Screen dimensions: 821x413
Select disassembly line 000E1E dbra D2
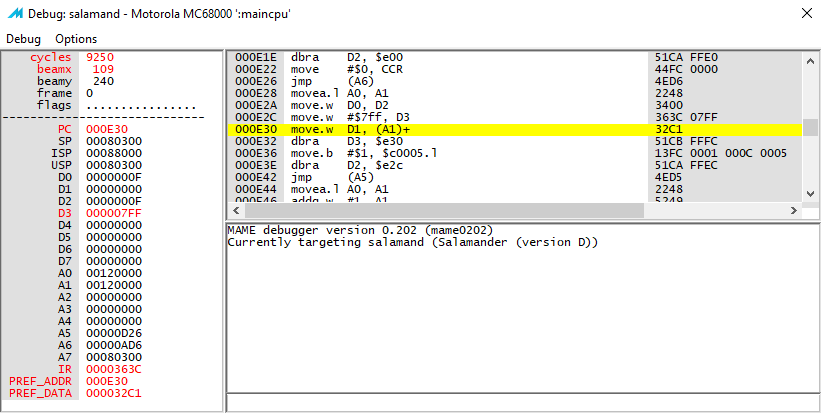pos(515,58)
